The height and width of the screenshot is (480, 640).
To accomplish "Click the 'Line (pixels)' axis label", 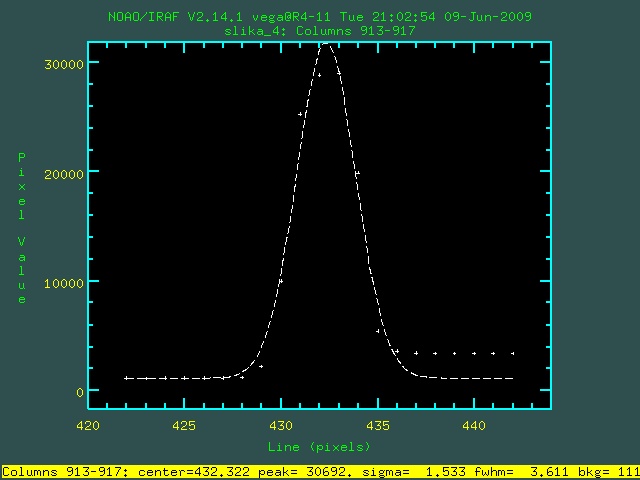I will [x=319, y=447].
